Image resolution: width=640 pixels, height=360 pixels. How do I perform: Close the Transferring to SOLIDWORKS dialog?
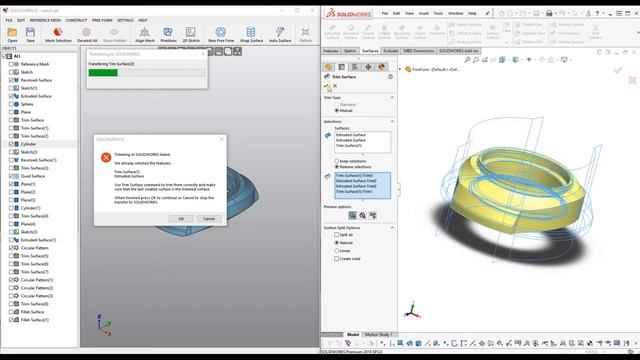202,54
